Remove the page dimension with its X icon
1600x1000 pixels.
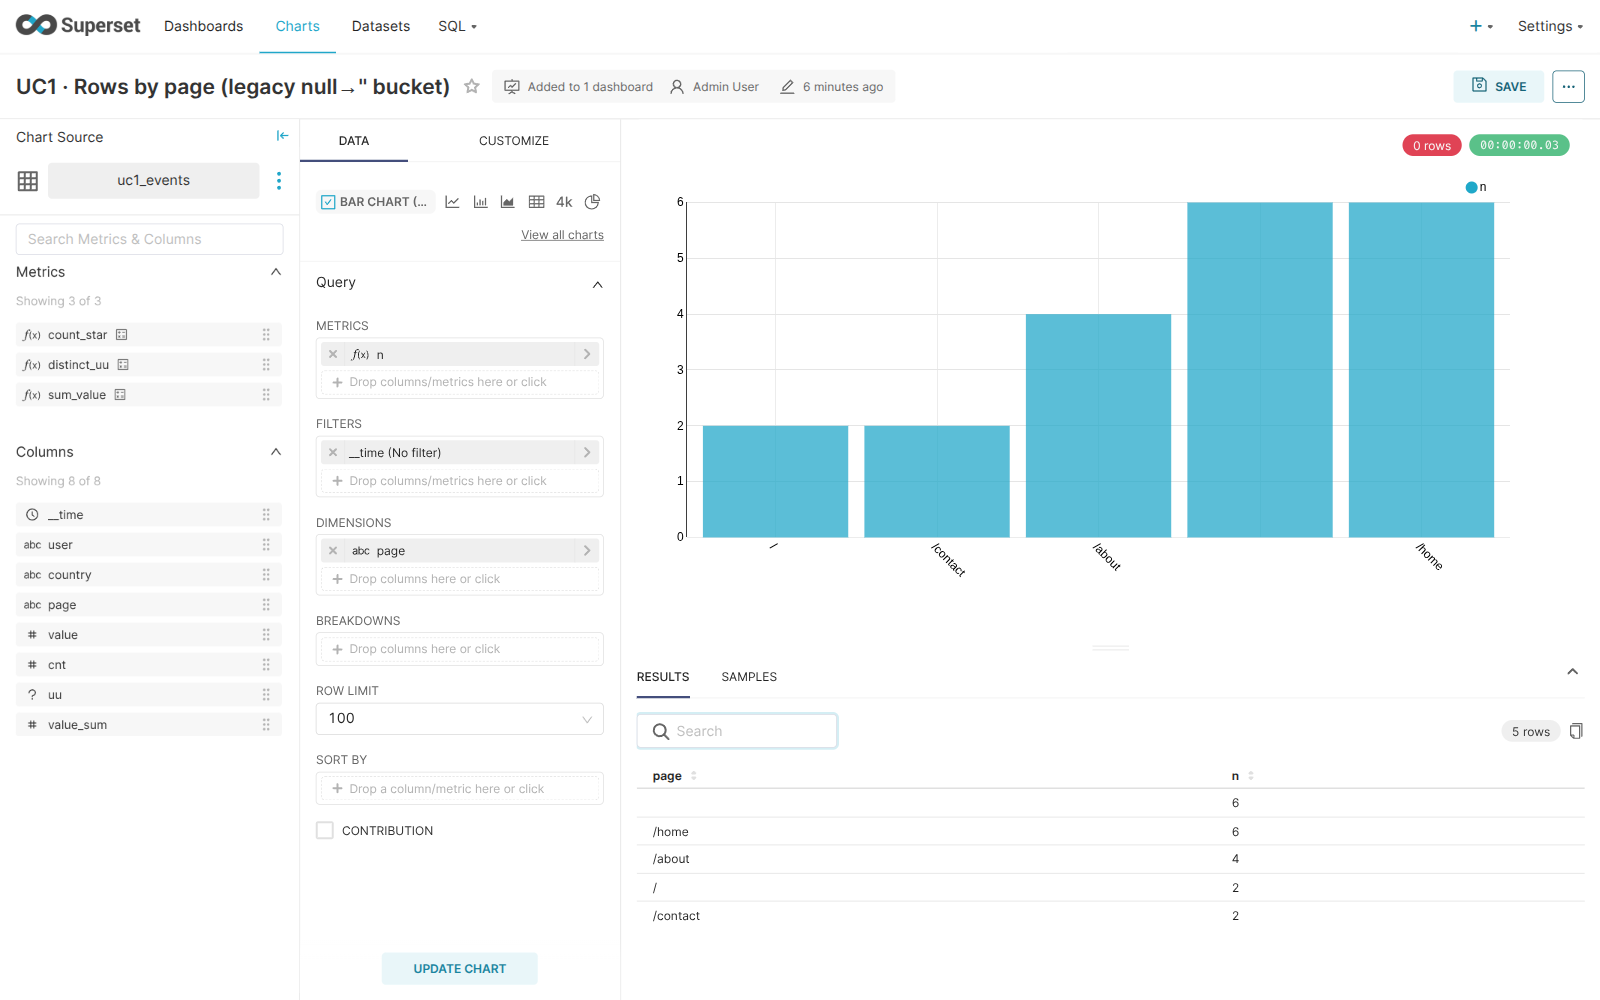coord(333,550)
